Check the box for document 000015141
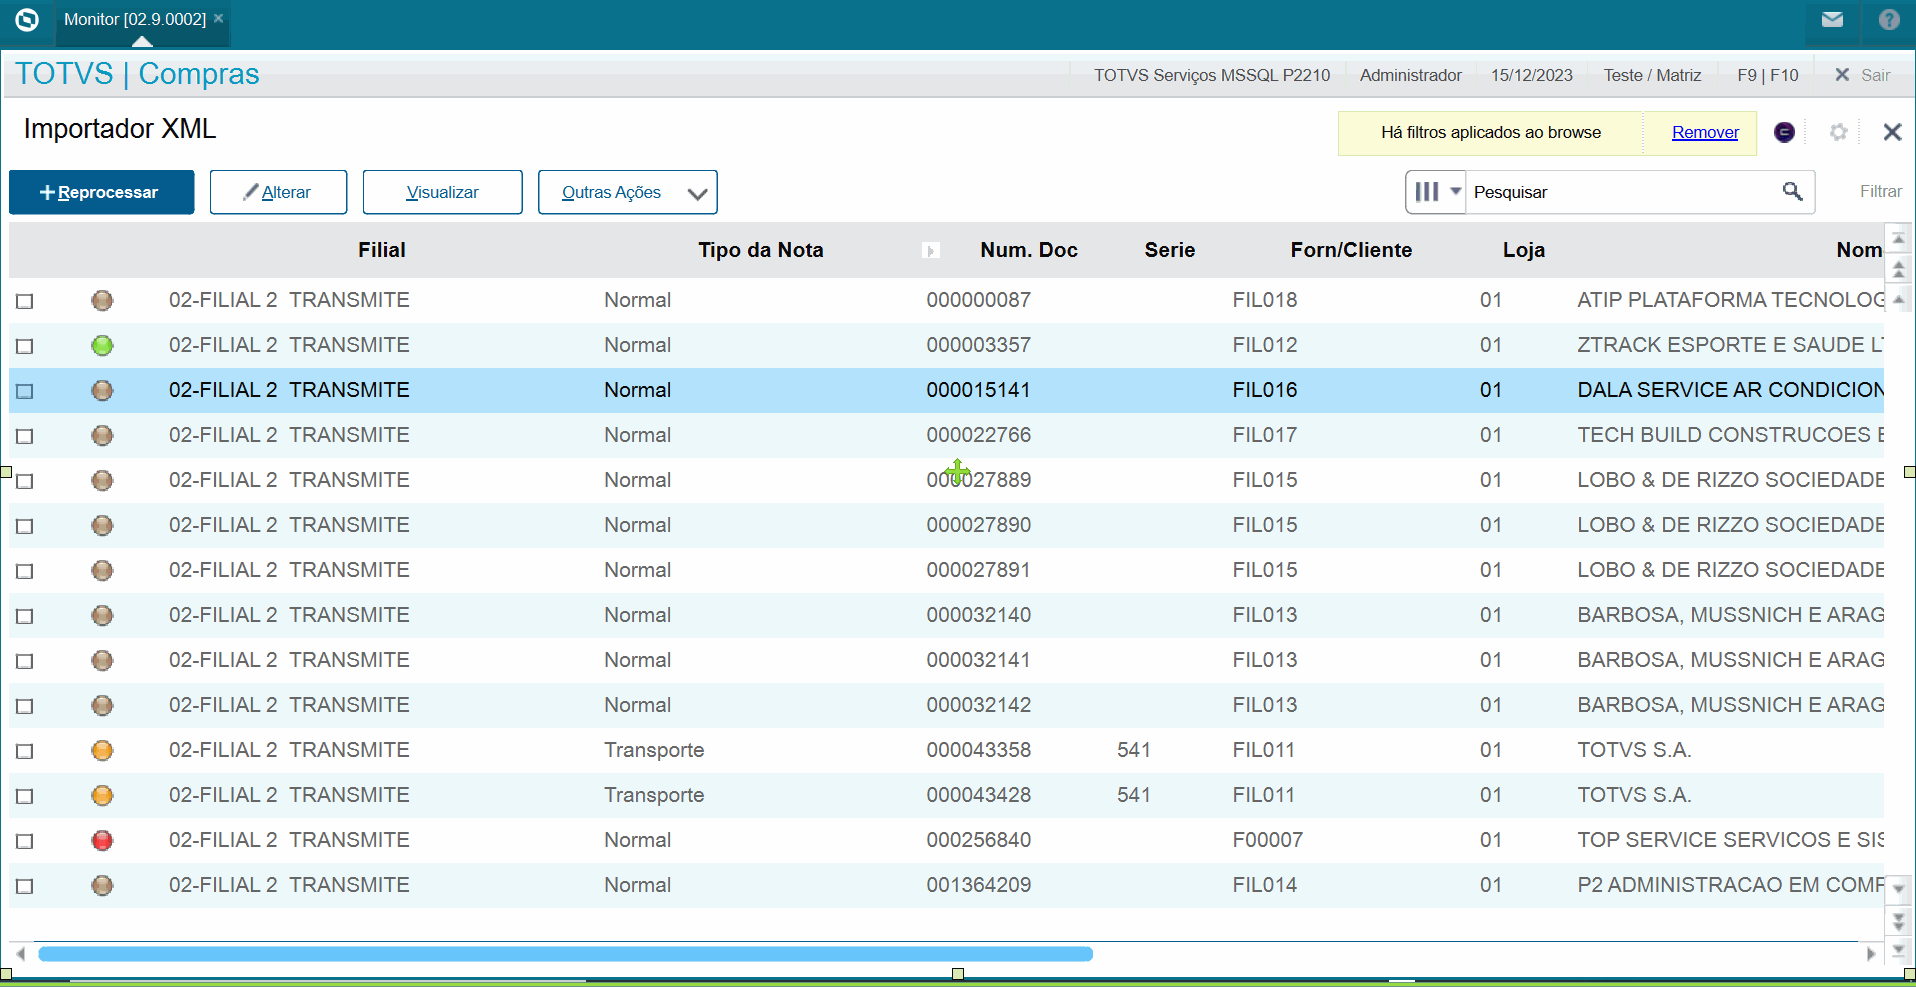The height and width of the screenshot is (987, 1916). [x=25, y=391]
